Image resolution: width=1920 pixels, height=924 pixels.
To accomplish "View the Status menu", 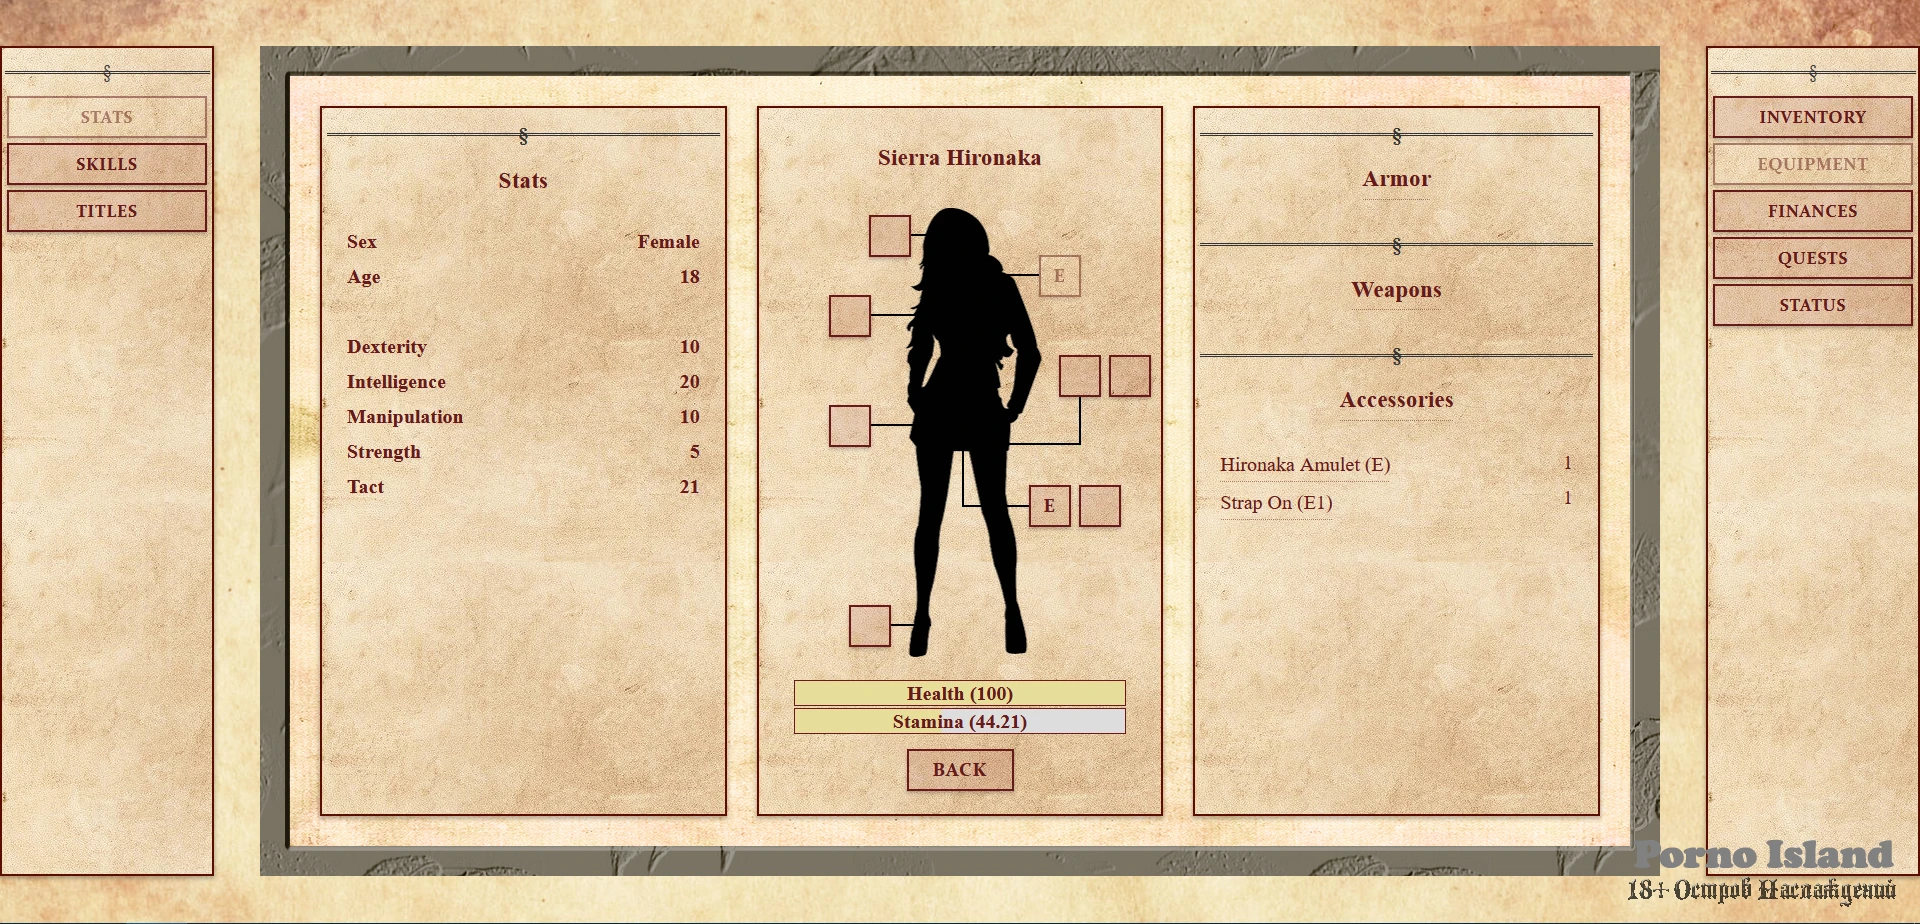I will [x=1812, y=305].
